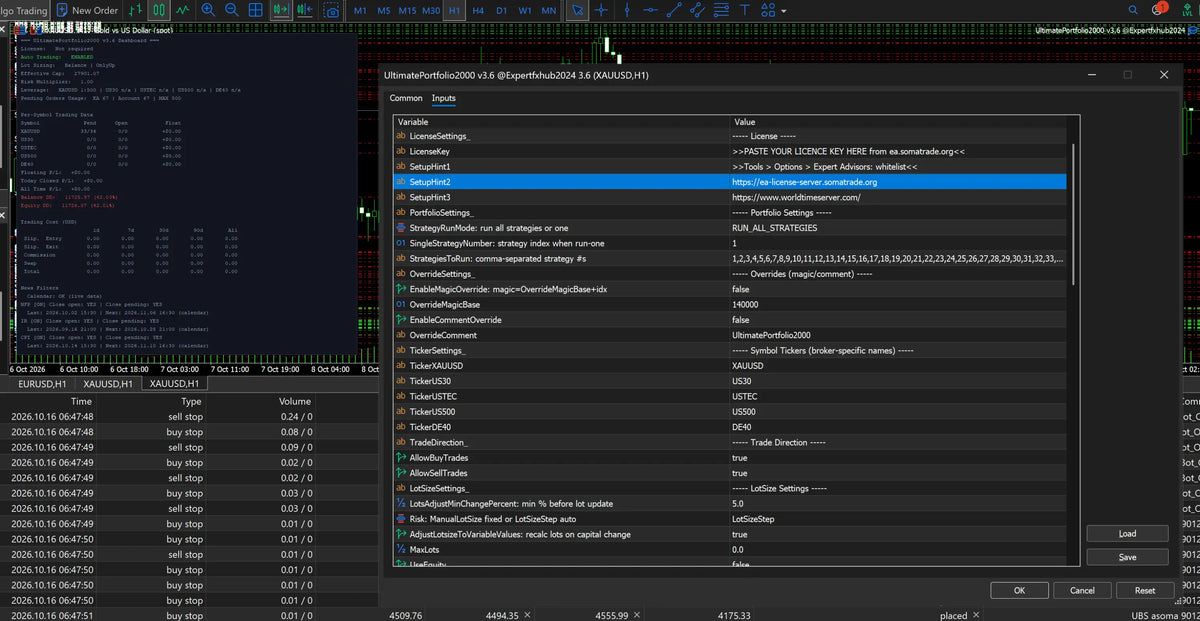Viewport: 1200px width, 621px height.
Task: Click the zoom in magnifier icon
Action: (x=208, y=10)
